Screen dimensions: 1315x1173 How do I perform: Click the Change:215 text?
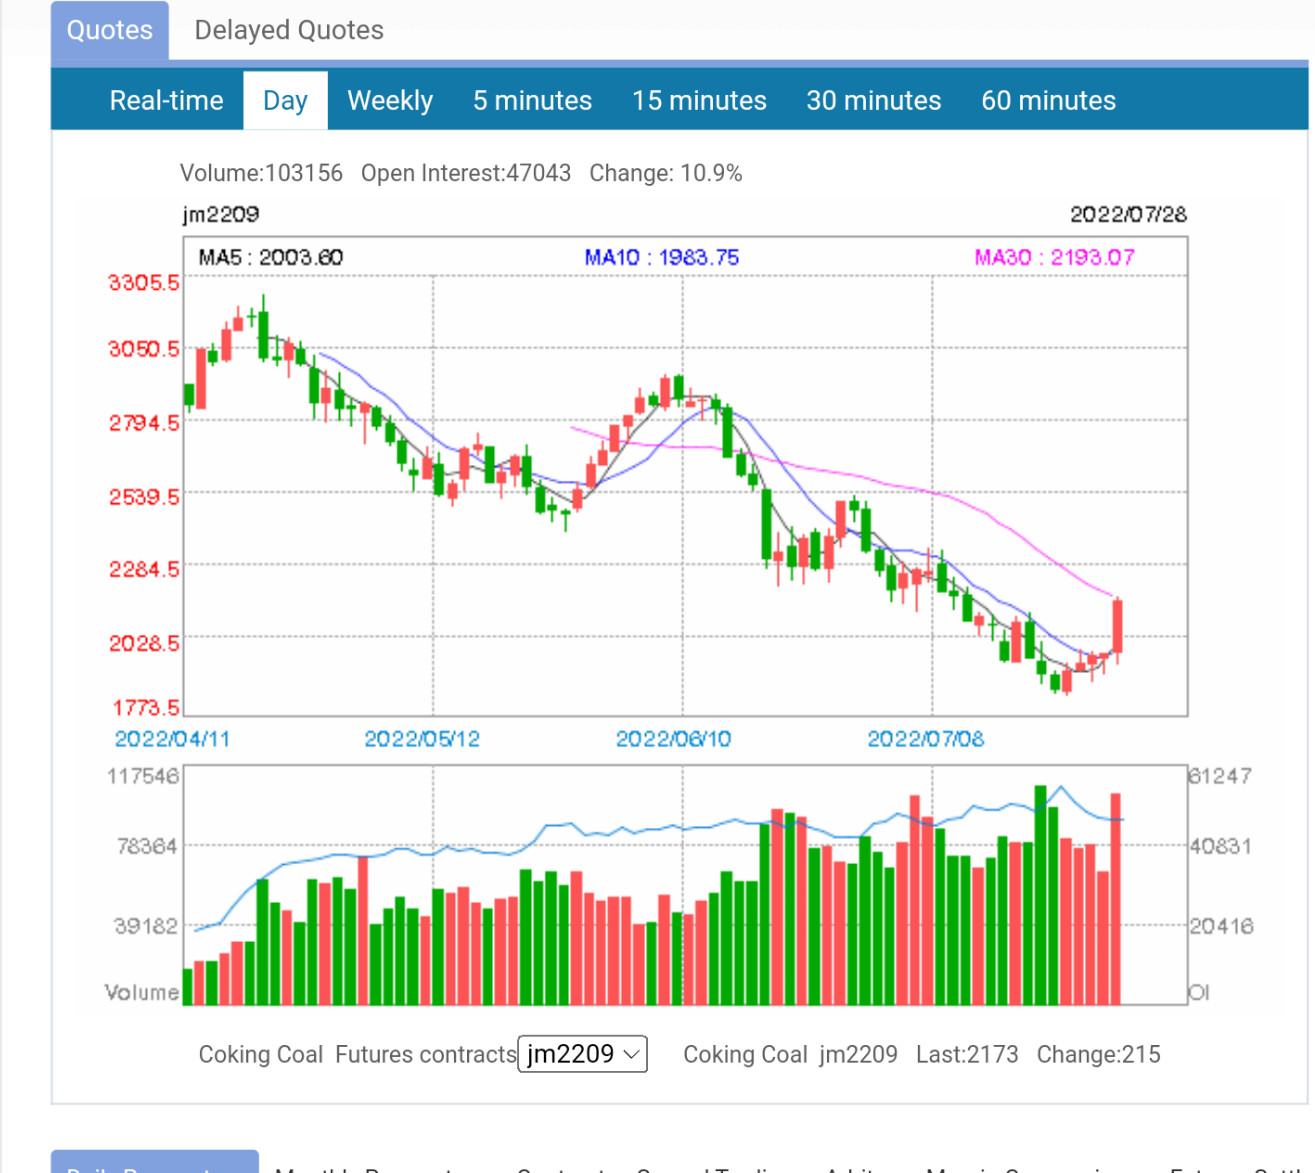tap(1098, 1054)
